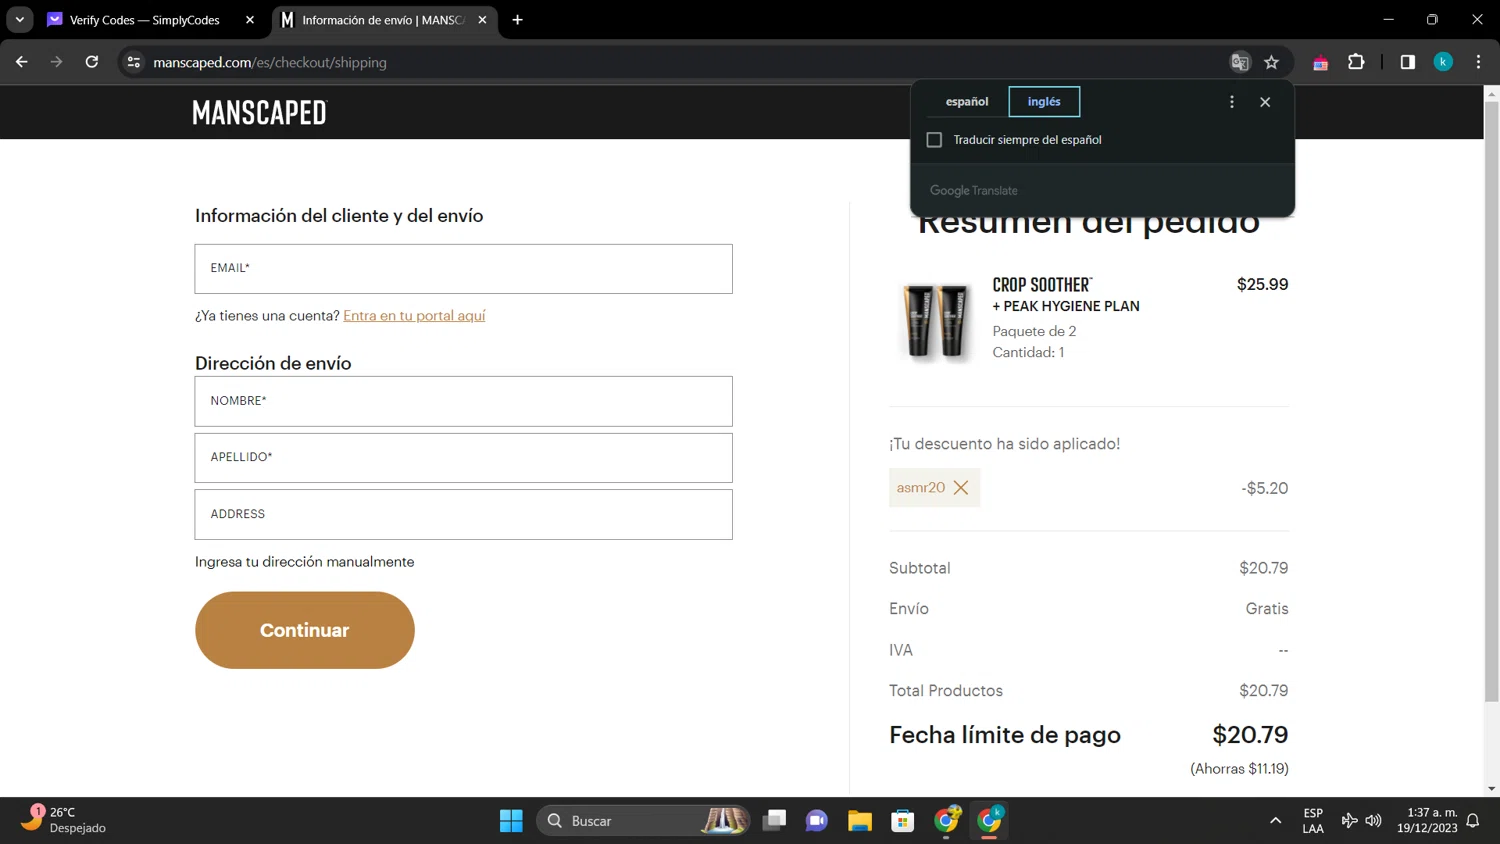The image size is (1500, 844).
Task: Open translate popup more options menu
Action: 1232,102
